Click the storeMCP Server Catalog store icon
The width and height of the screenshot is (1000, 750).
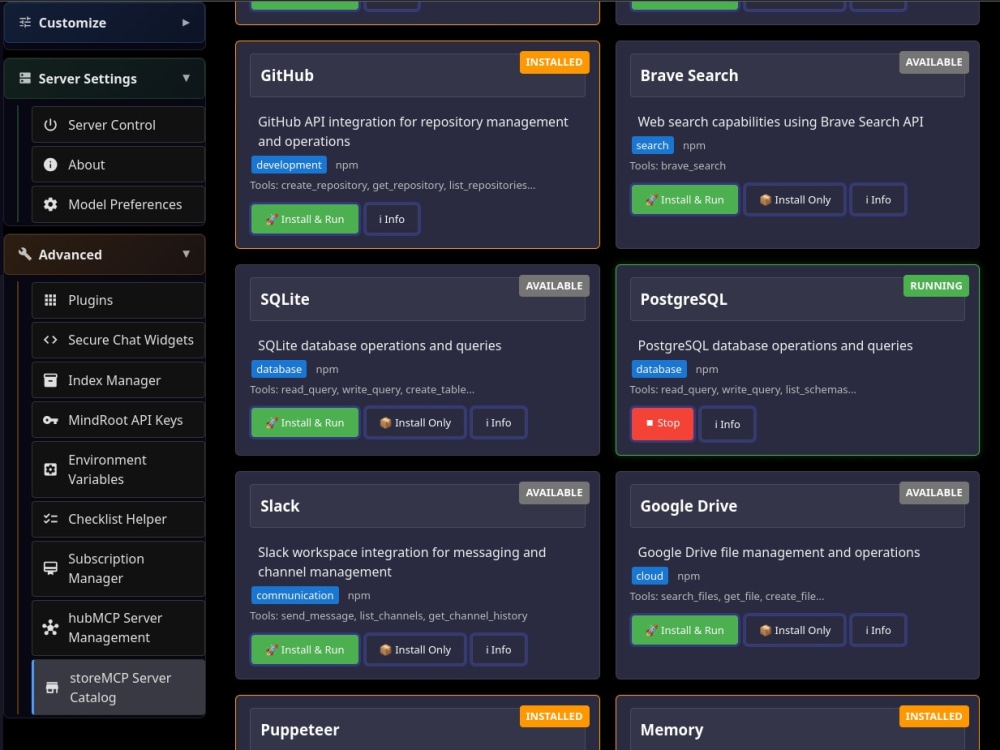point(52,688)
